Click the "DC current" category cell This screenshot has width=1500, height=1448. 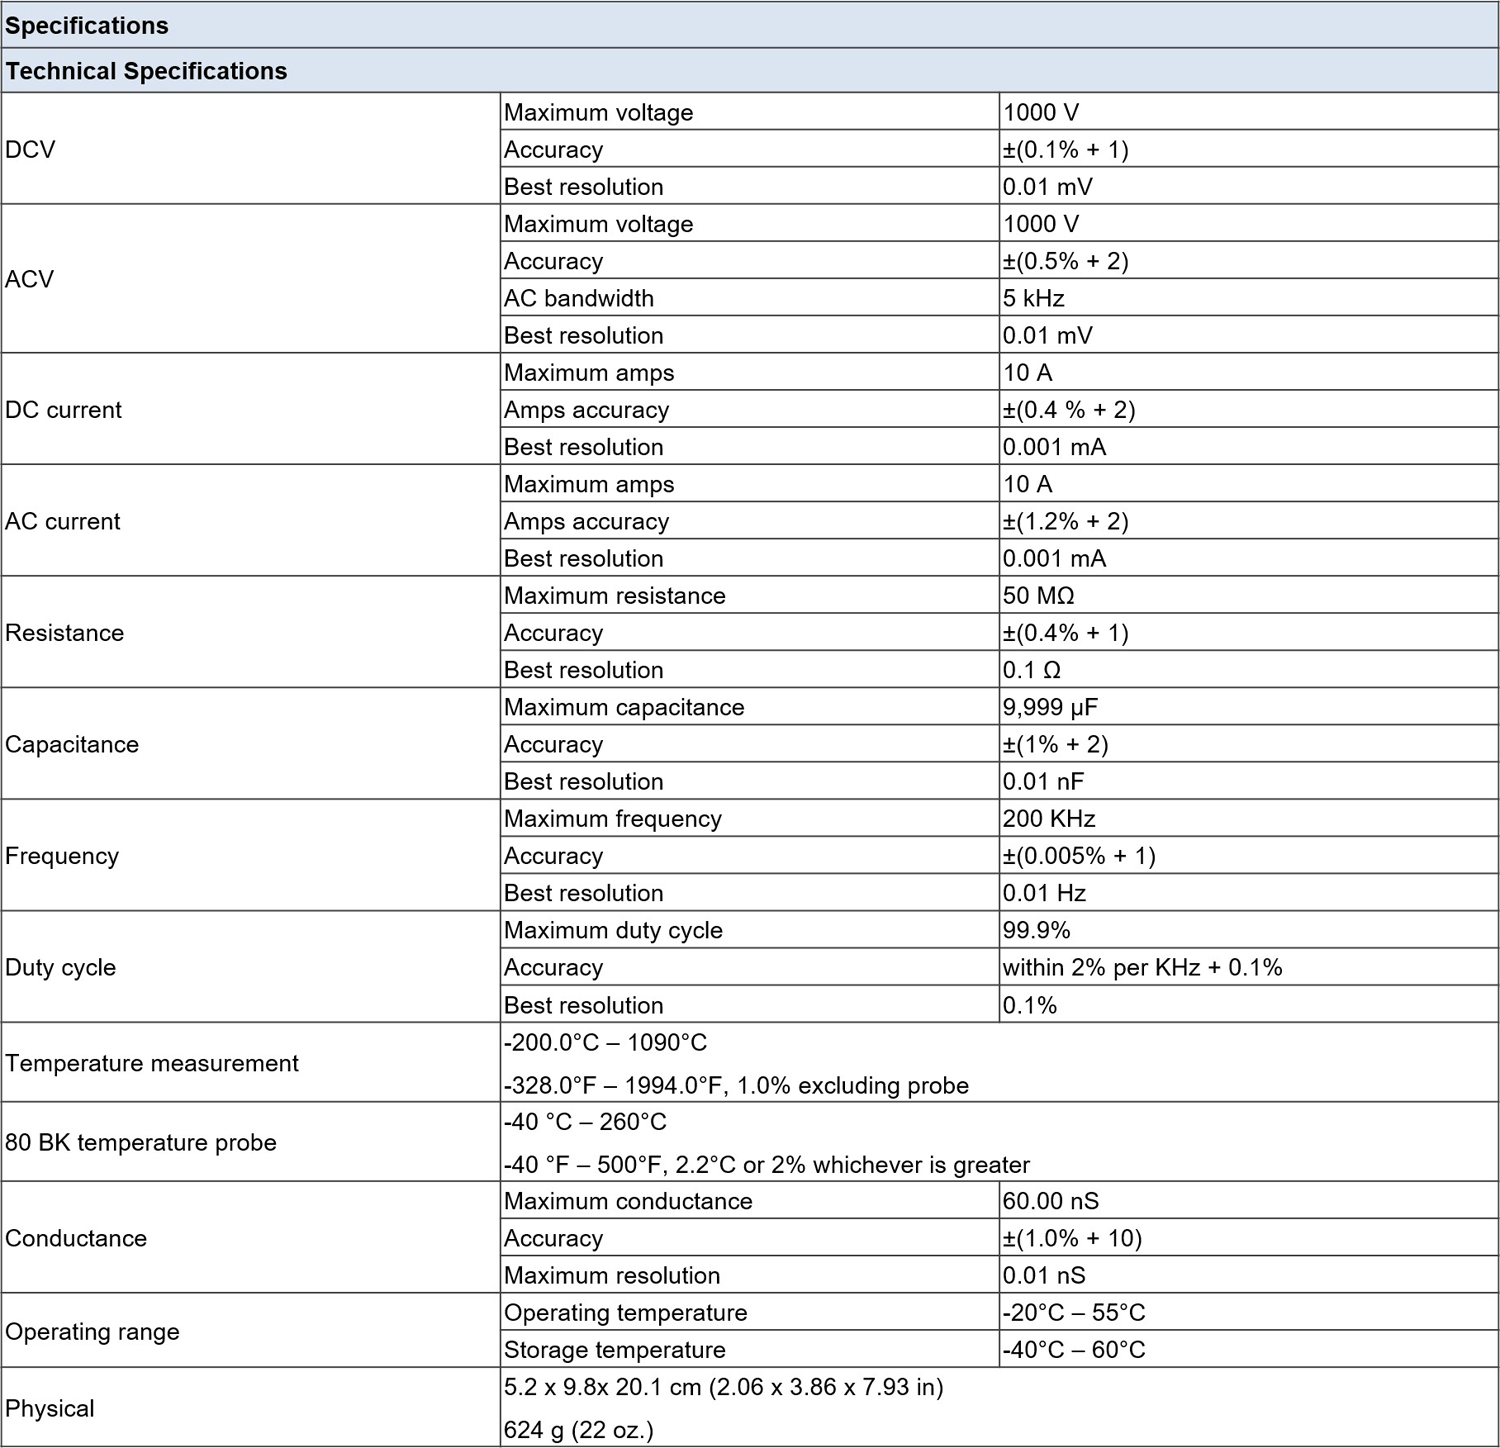pos(250,409)
